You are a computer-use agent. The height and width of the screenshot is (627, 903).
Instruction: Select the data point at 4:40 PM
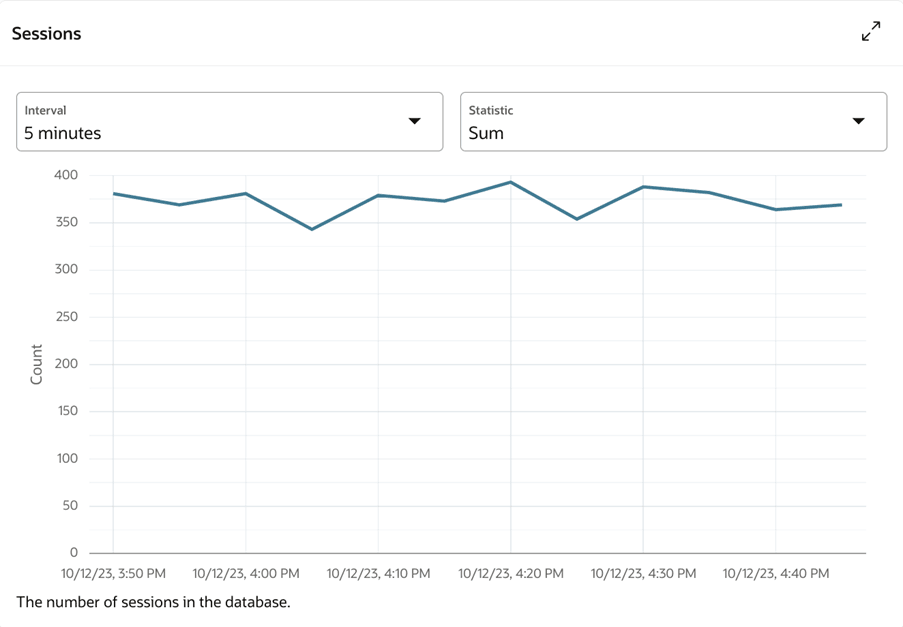pyautogui.click(x=776, y=210)
